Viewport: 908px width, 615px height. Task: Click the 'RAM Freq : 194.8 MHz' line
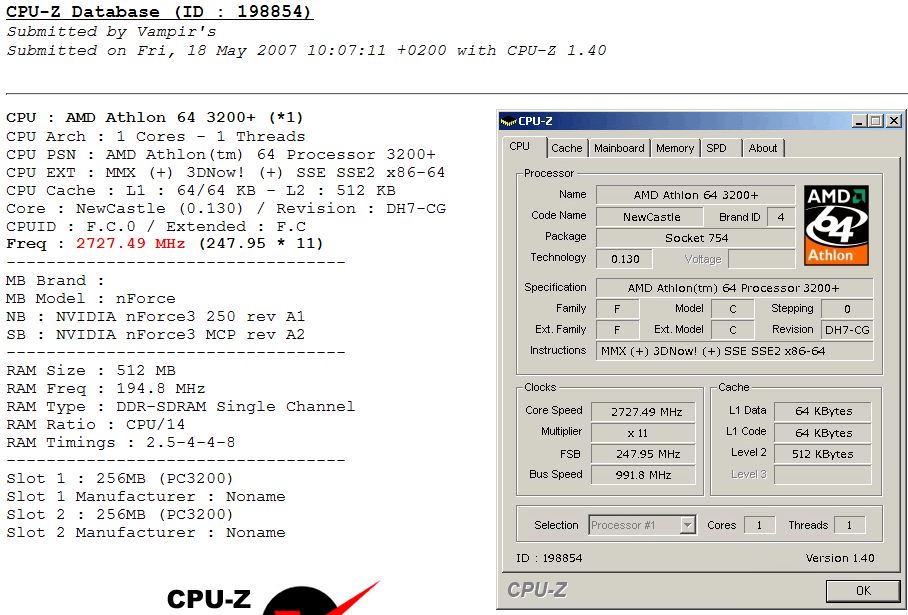(105, 389)
